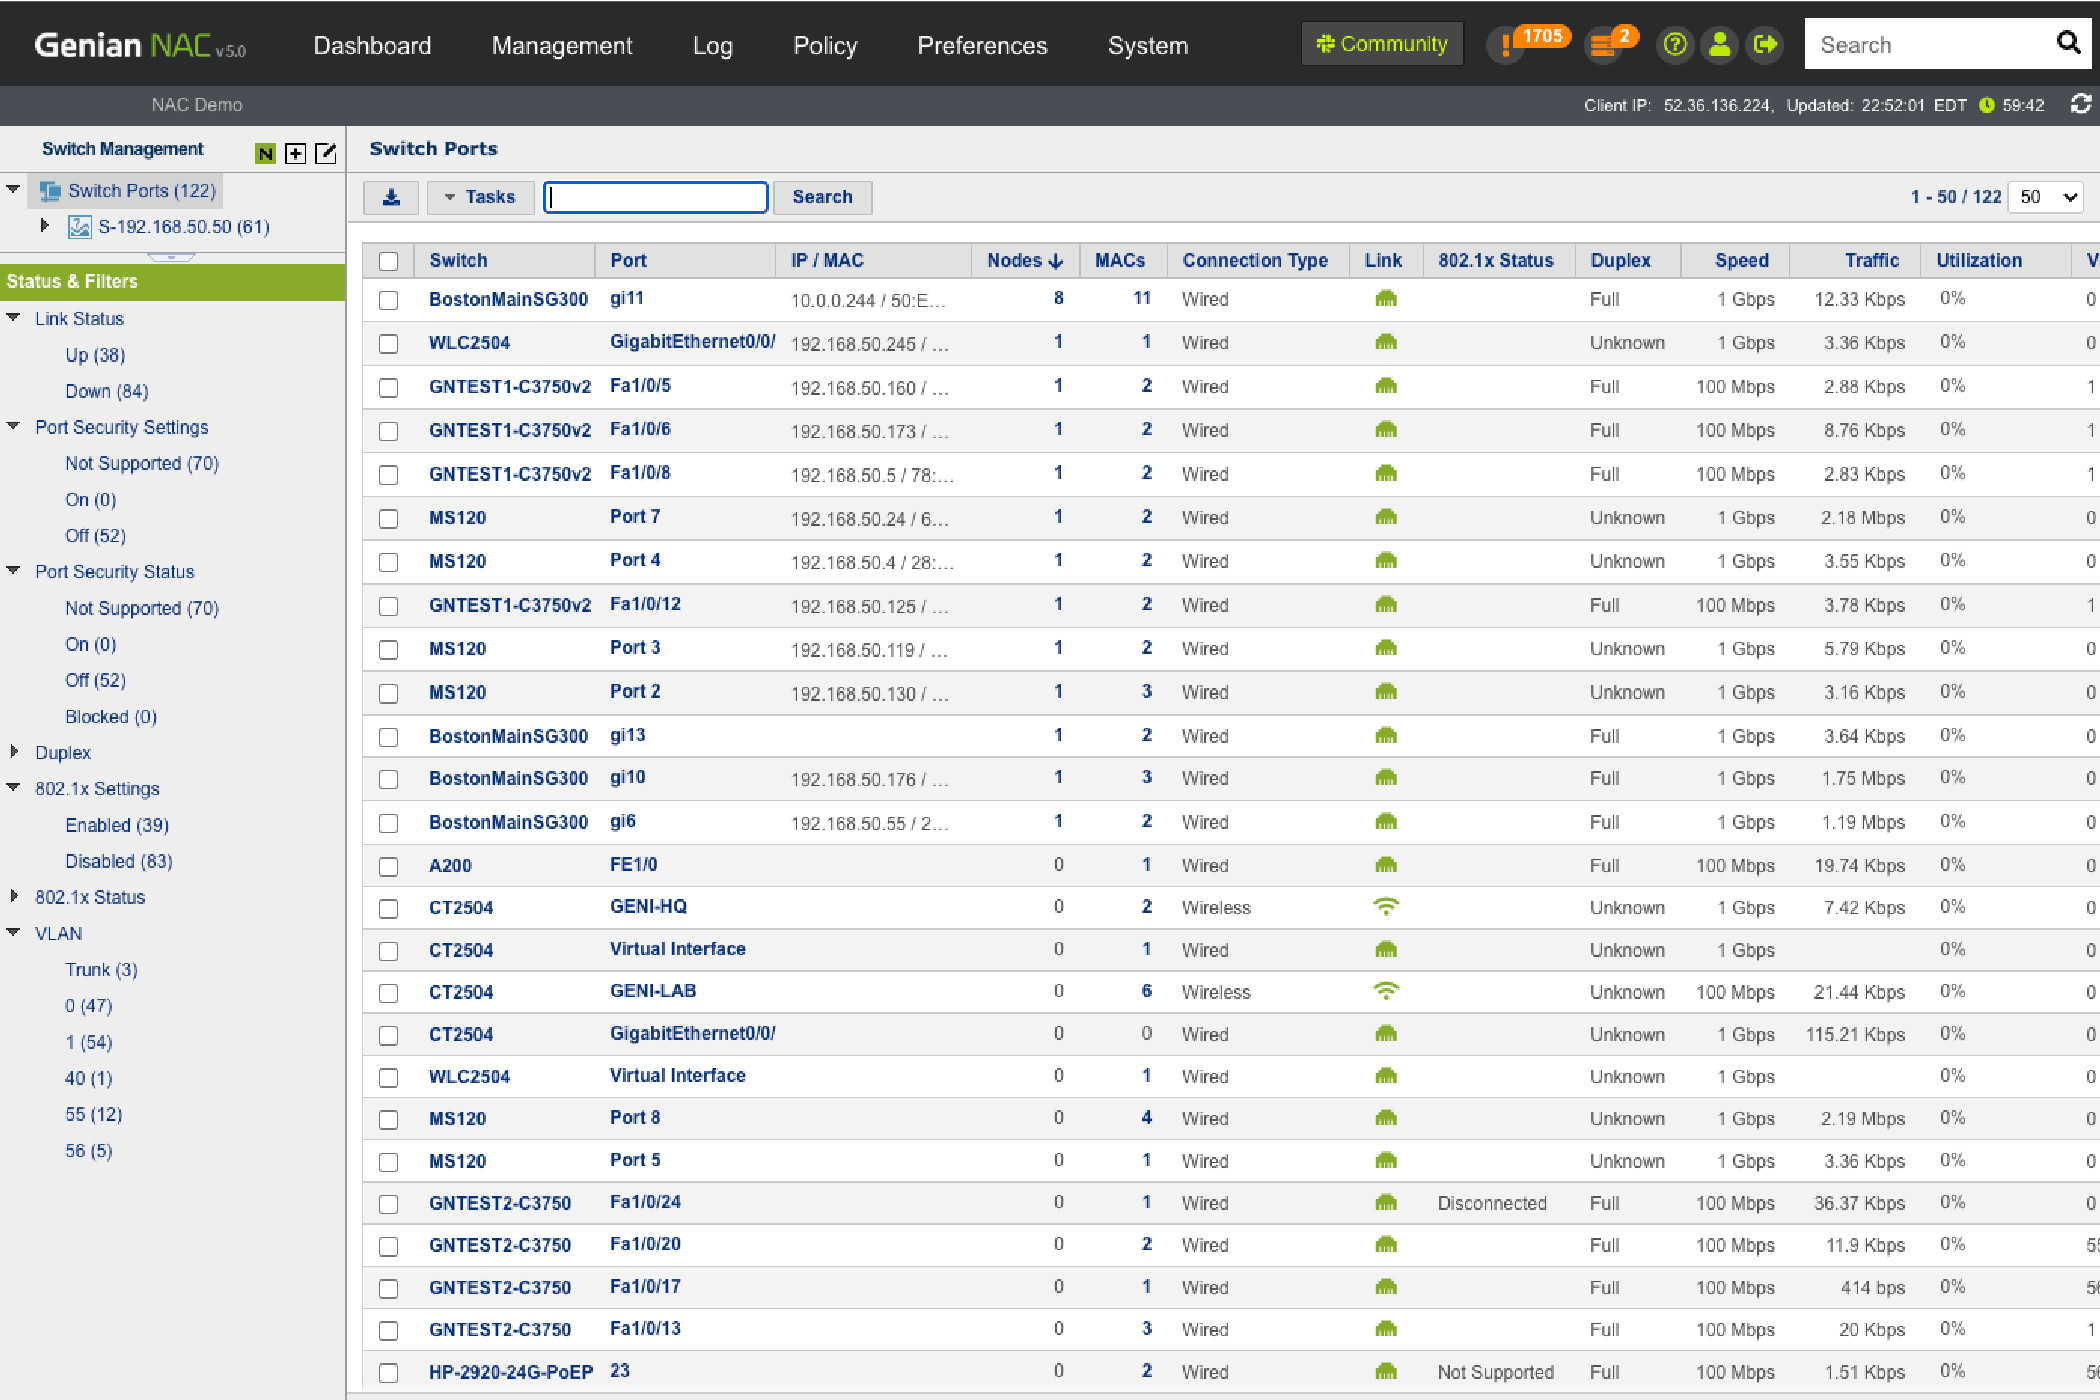The width and height of the screenshot is (2100, 1400).
Task: Check the select-all checkbox in table header
Action: [x=389, y=261]
